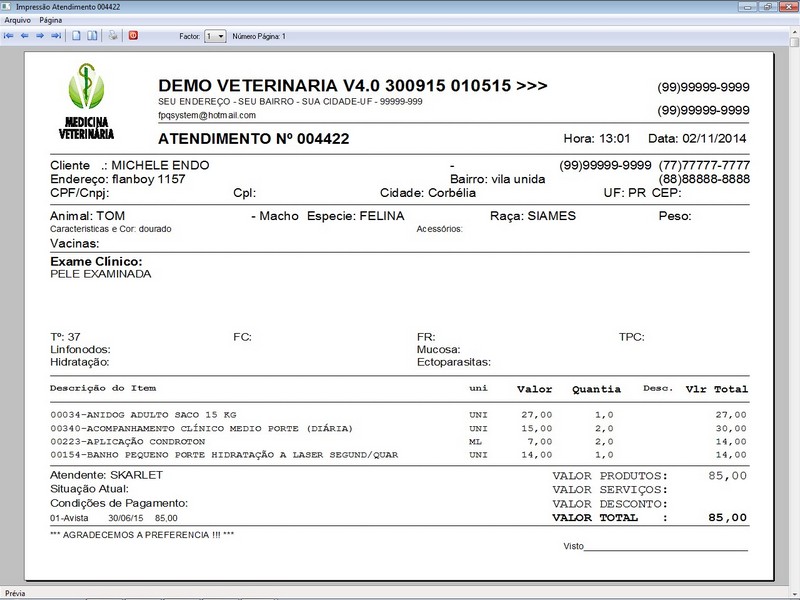Viewport: 800px width, 600px height.
Task: Click Número Página: 1 label
Action: click(259, 36)
